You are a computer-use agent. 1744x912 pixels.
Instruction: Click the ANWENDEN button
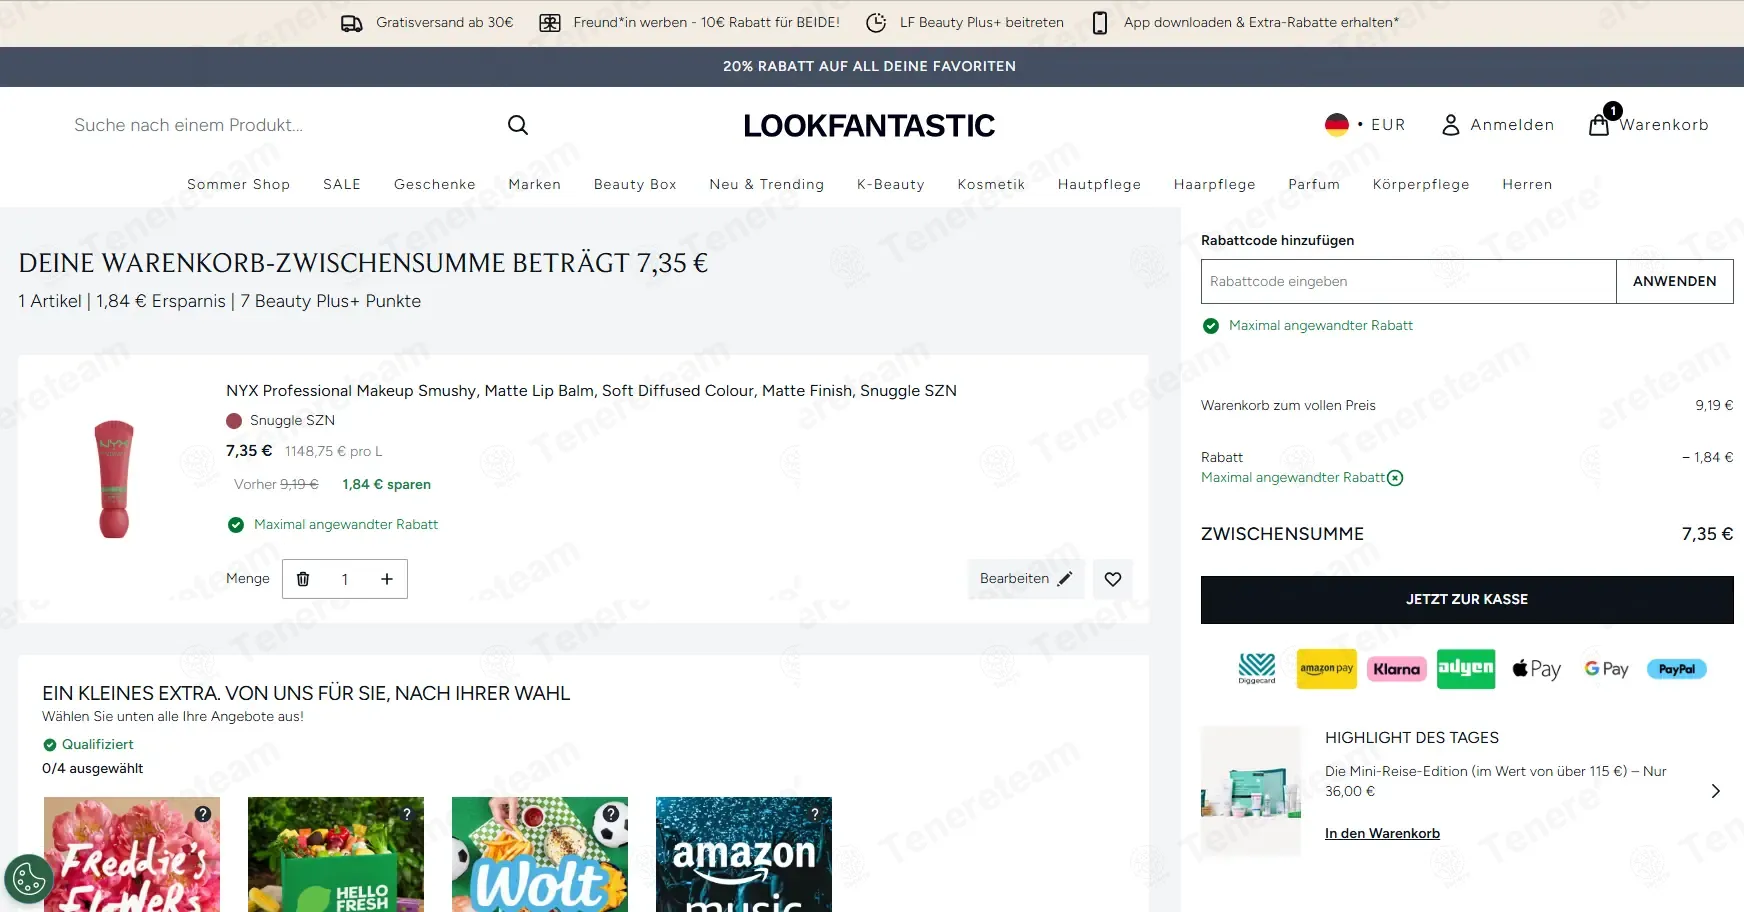(x=1675, y=281)
